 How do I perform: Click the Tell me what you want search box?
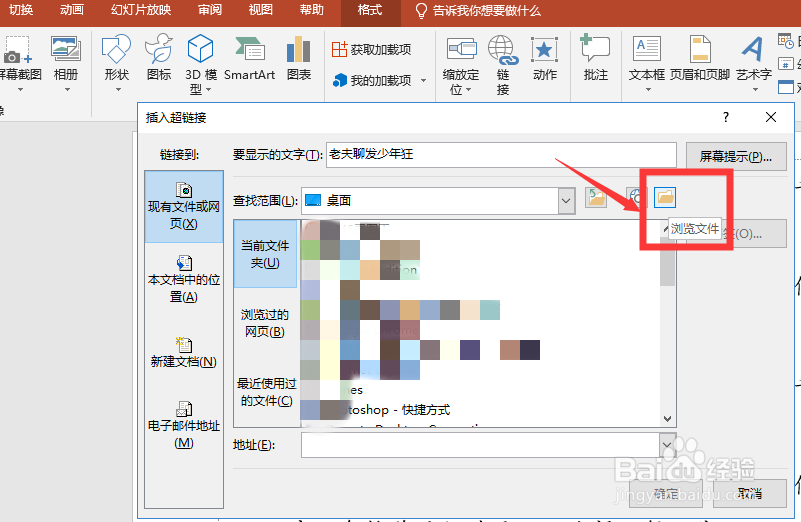478,11
